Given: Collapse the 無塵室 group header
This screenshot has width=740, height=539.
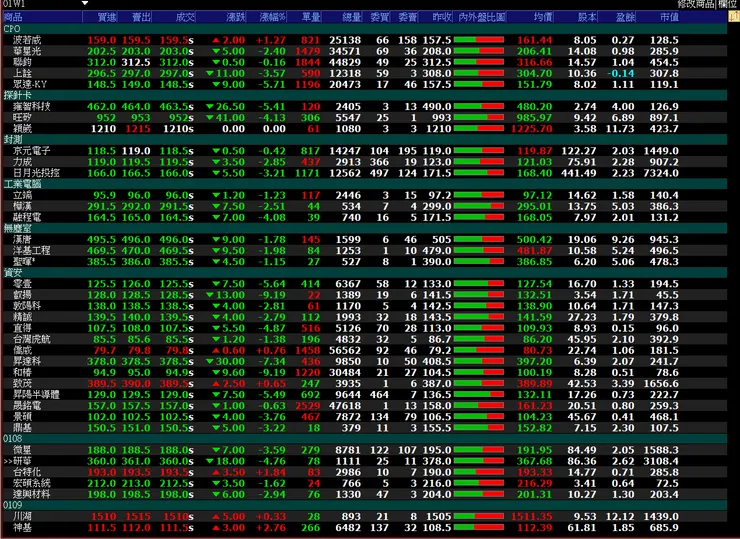Looking at the screenshot, I should pyautogui.click(x=364, y=228).
